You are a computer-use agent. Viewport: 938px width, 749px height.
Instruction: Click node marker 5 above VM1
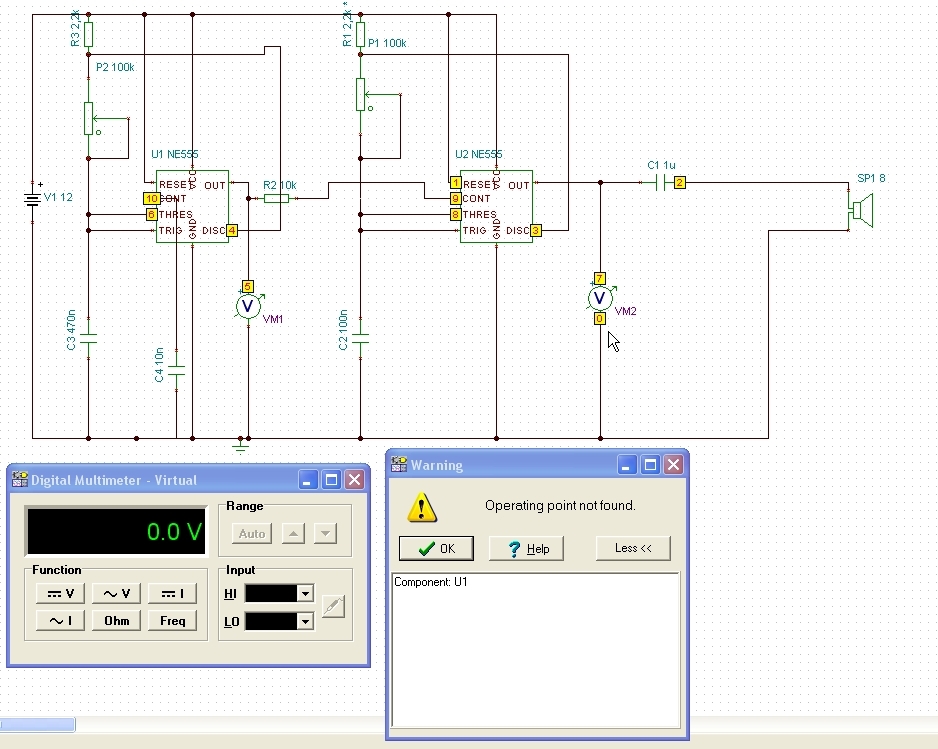click(248, 287)
